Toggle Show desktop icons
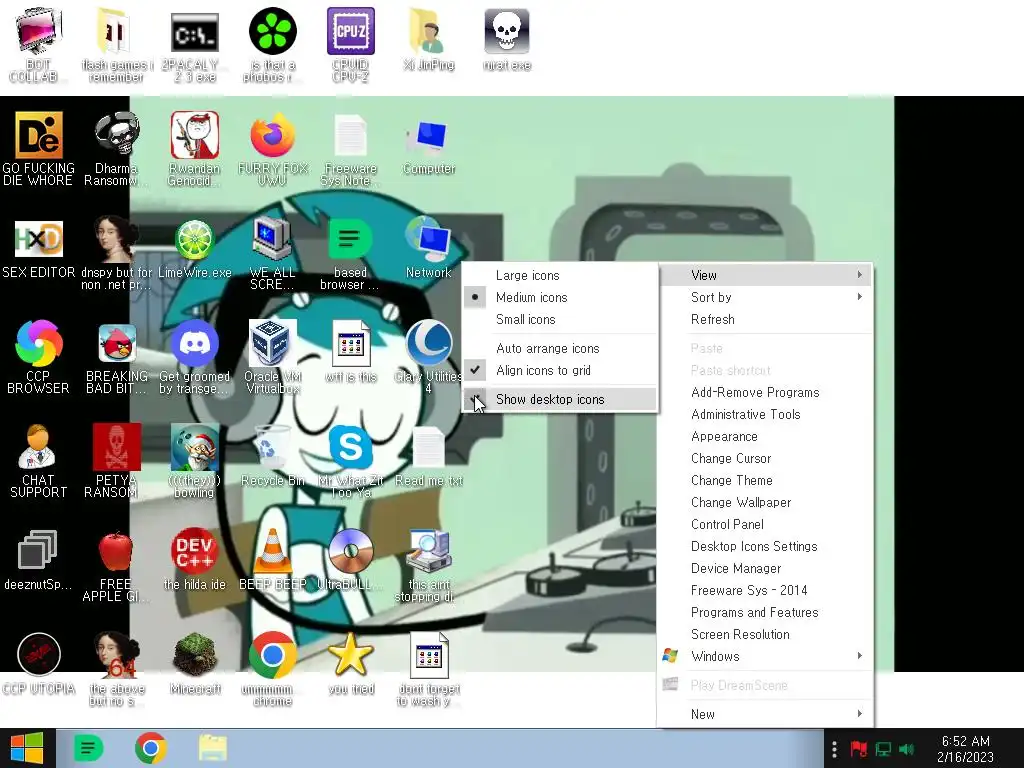Screen dimensions: 1024x768 click(560, 399)
